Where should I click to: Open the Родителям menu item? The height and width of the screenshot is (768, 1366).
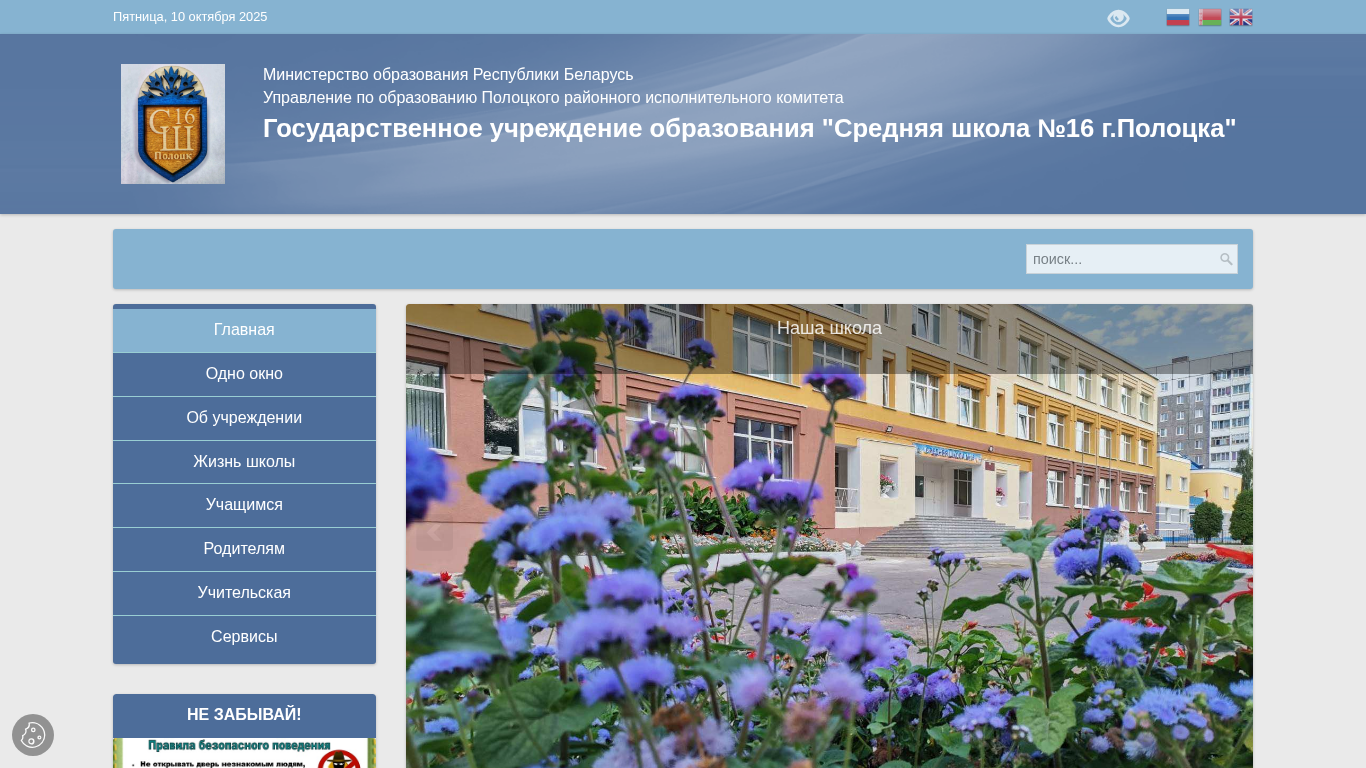pyautogui.click(x=244, y=549)
